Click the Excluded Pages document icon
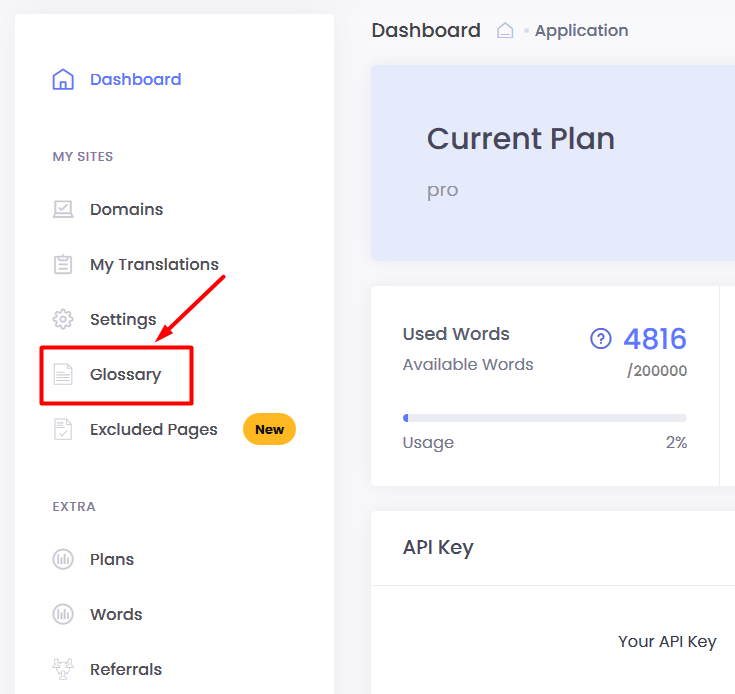 tap(63, 429)
